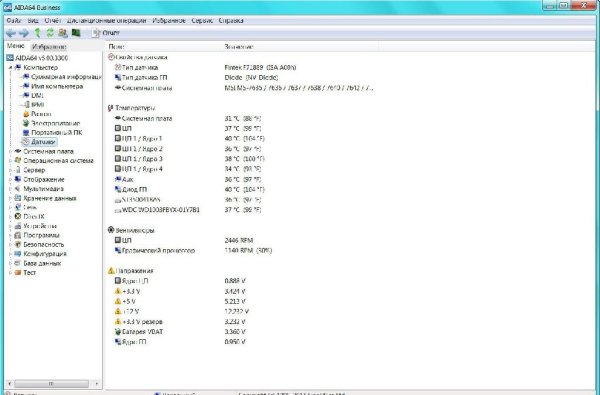
Task: Expand the Хранение данных tree node
Action: (x=10, y=198)
